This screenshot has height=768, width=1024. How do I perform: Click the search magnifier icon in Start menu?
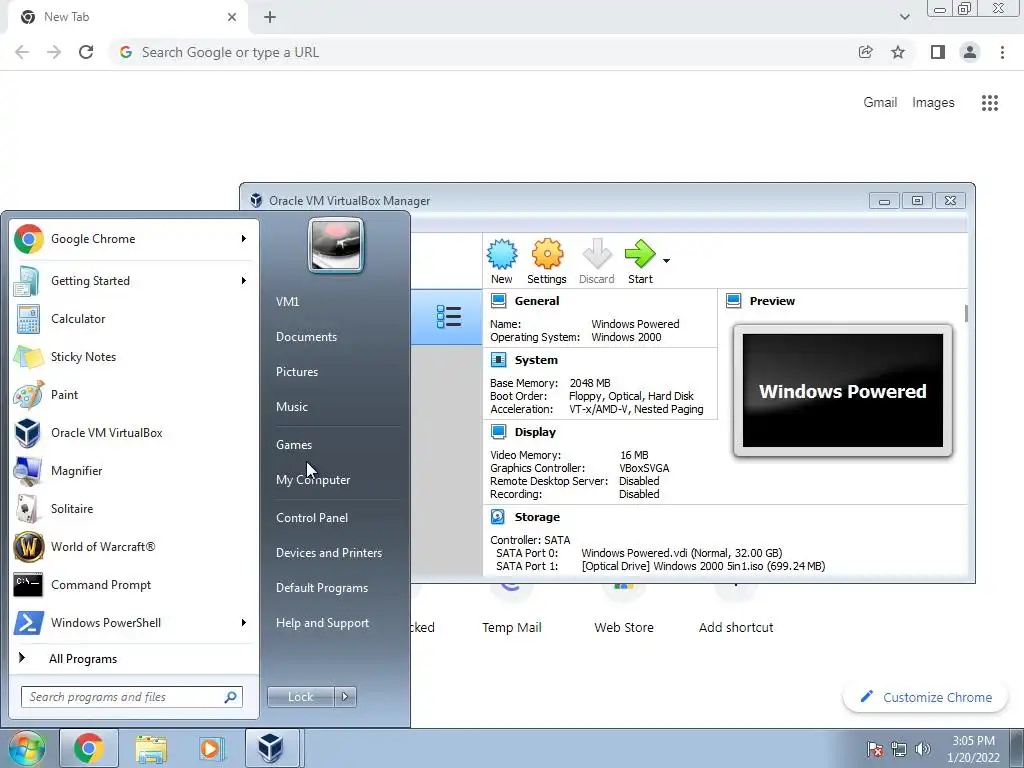tap(231, 697)
